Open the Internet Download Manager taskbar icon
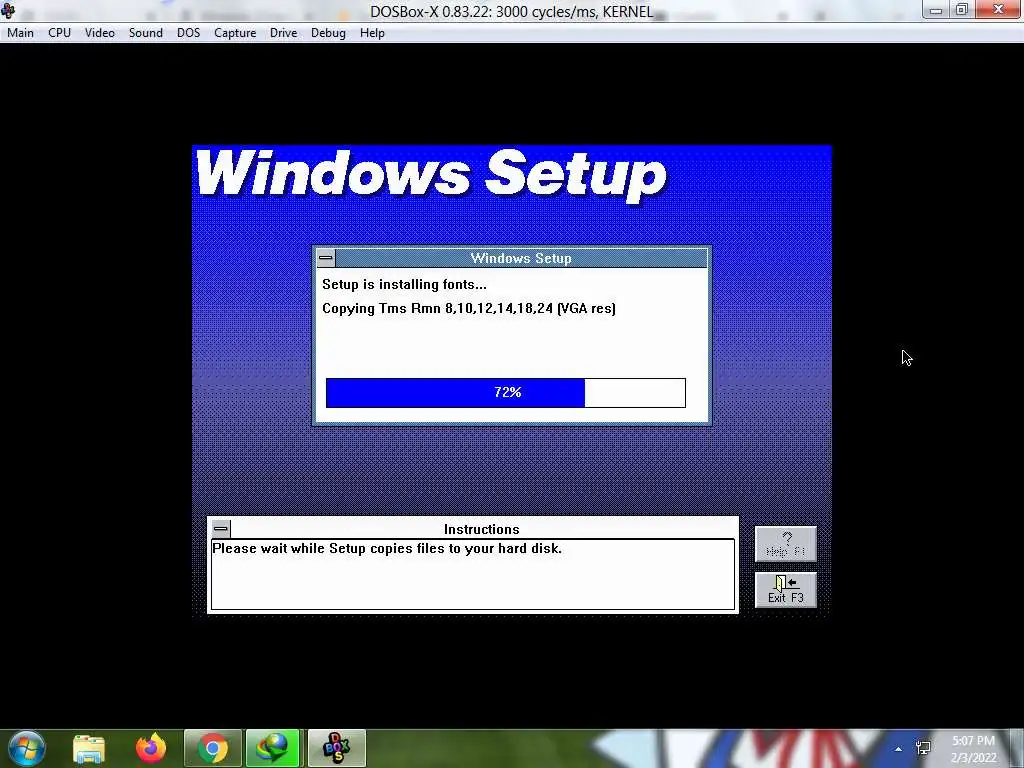This screenshot has height=768, width=1024. click(x=273, y=748)
